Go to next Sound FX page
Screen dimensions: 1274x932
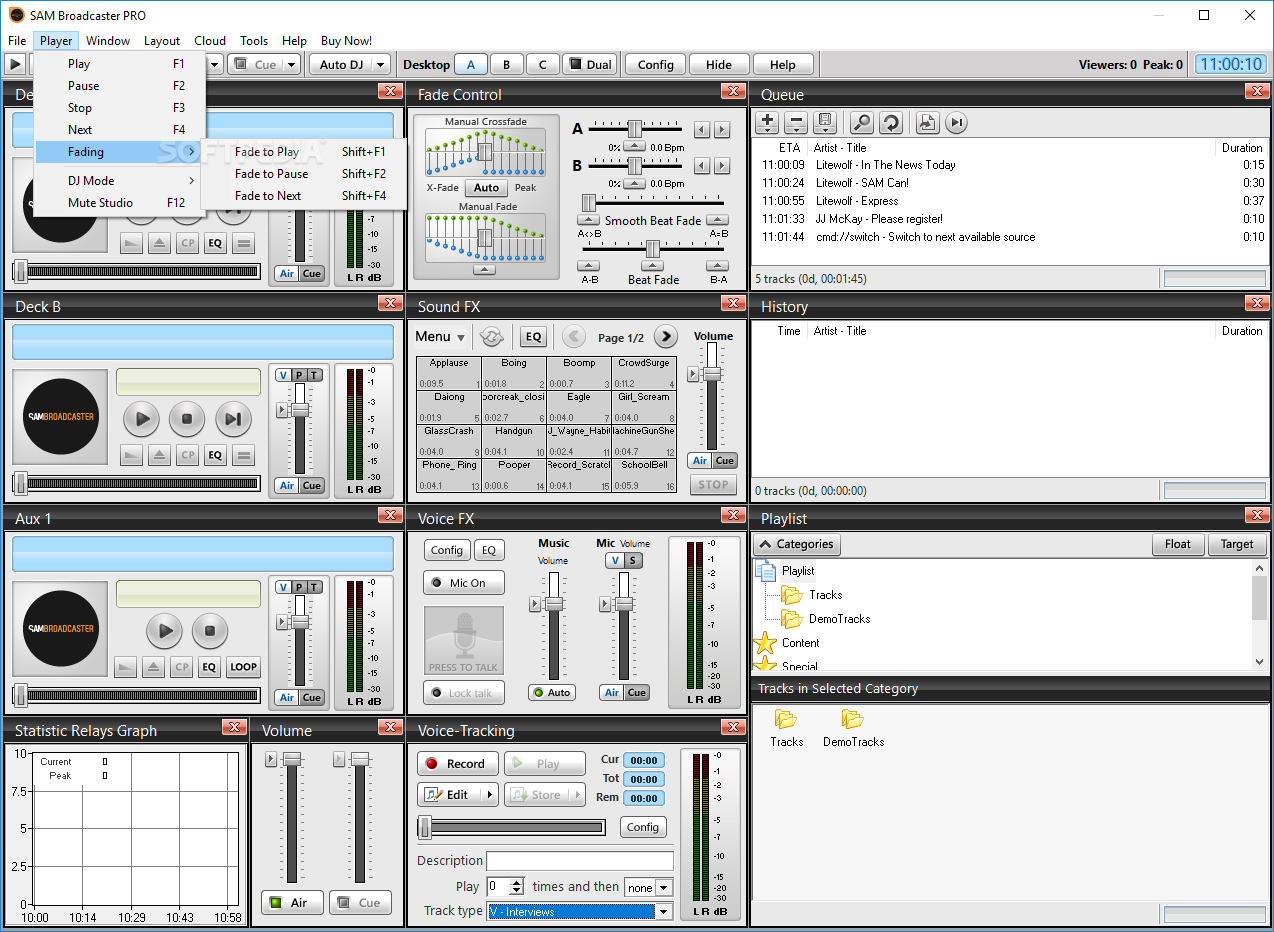(665, 337)
